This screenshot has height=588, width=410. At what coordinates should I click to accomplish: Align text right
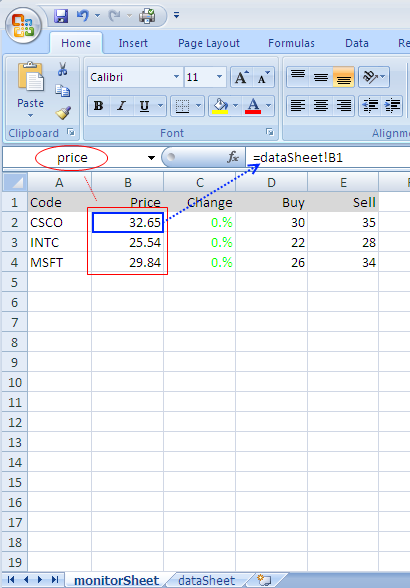(343, 106)
